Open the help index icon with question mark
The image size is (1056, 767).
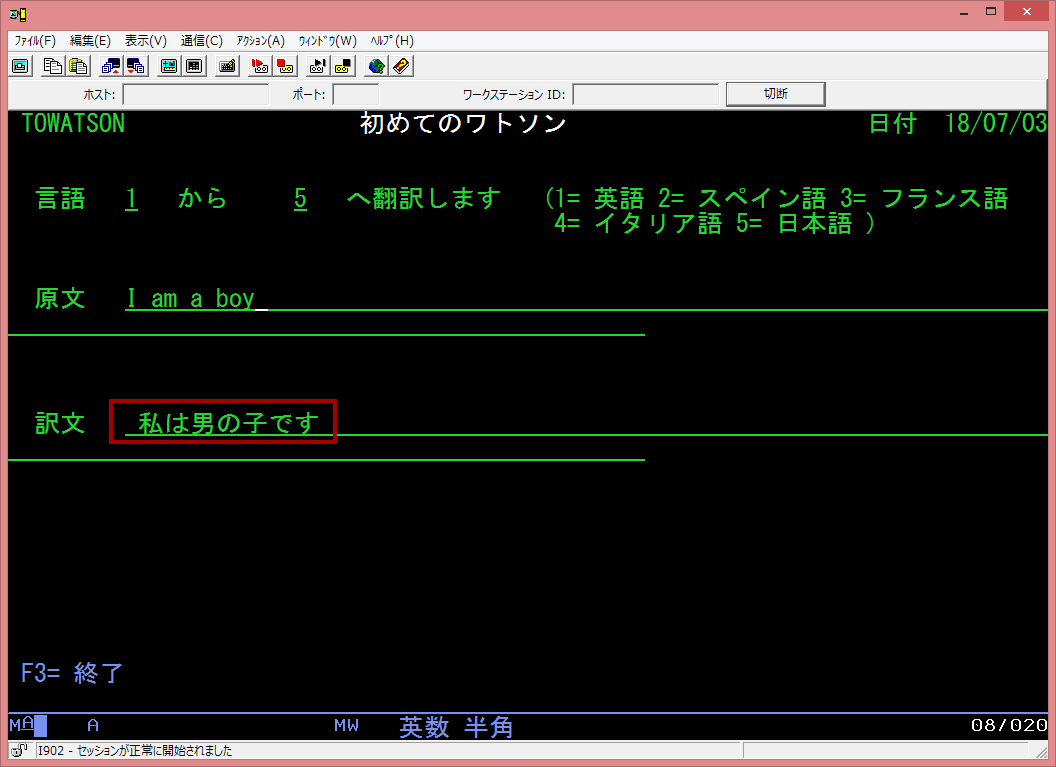pyautogui.click(x=400, y=66)
